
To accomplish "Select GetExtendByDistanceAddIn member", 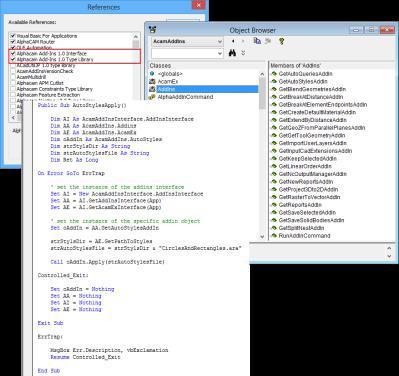I will [313, 120].
